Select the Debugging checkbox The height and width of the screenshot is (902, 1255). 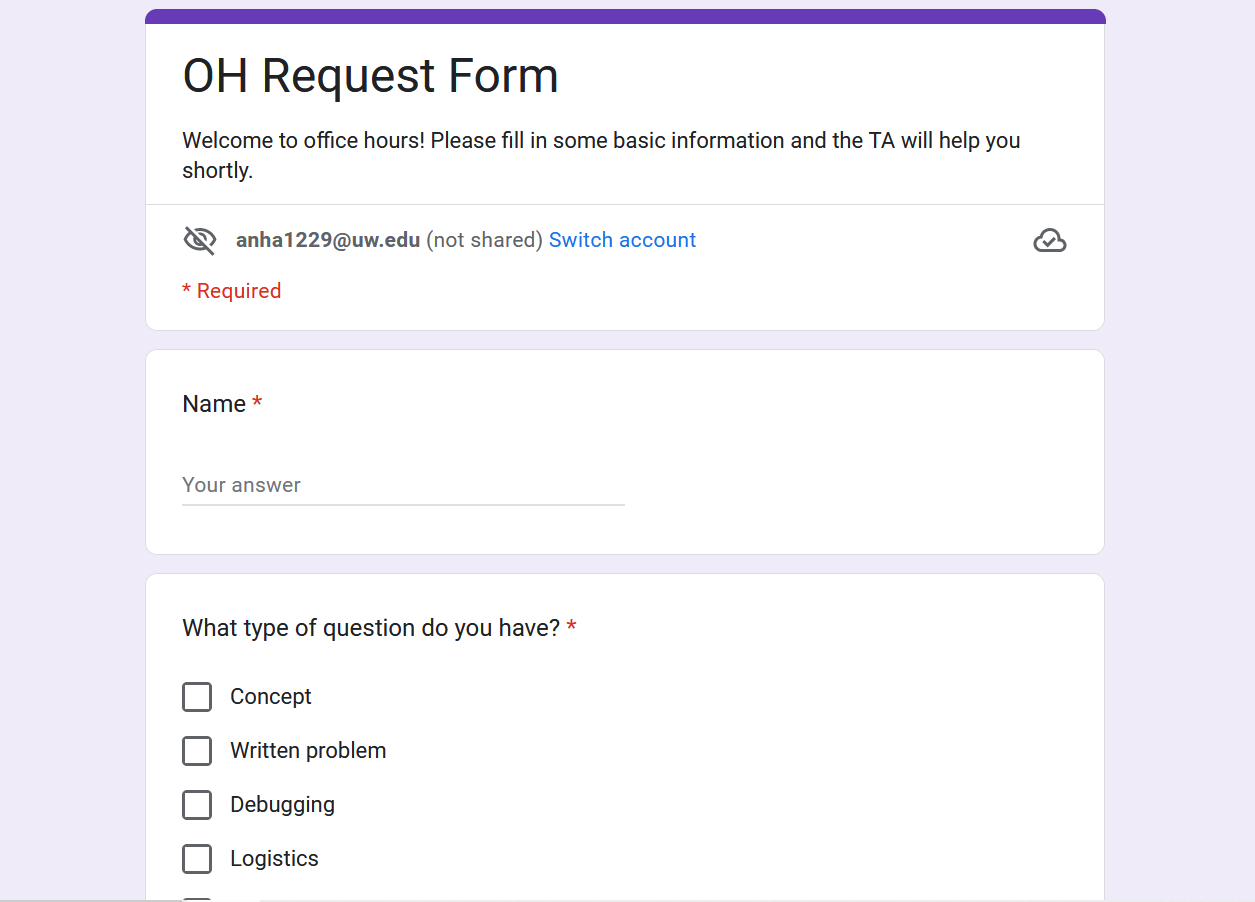pyautogui.click(x=197, y=805)
